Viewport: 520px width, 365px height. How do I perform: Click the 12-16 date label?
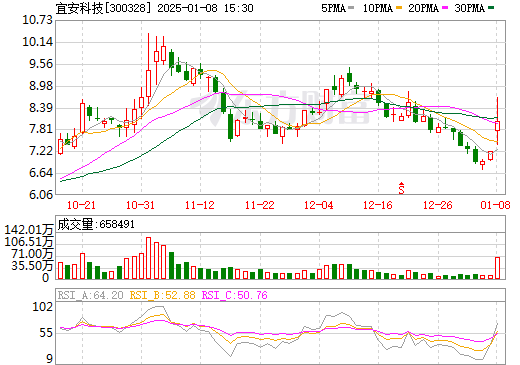coord(378,205)
